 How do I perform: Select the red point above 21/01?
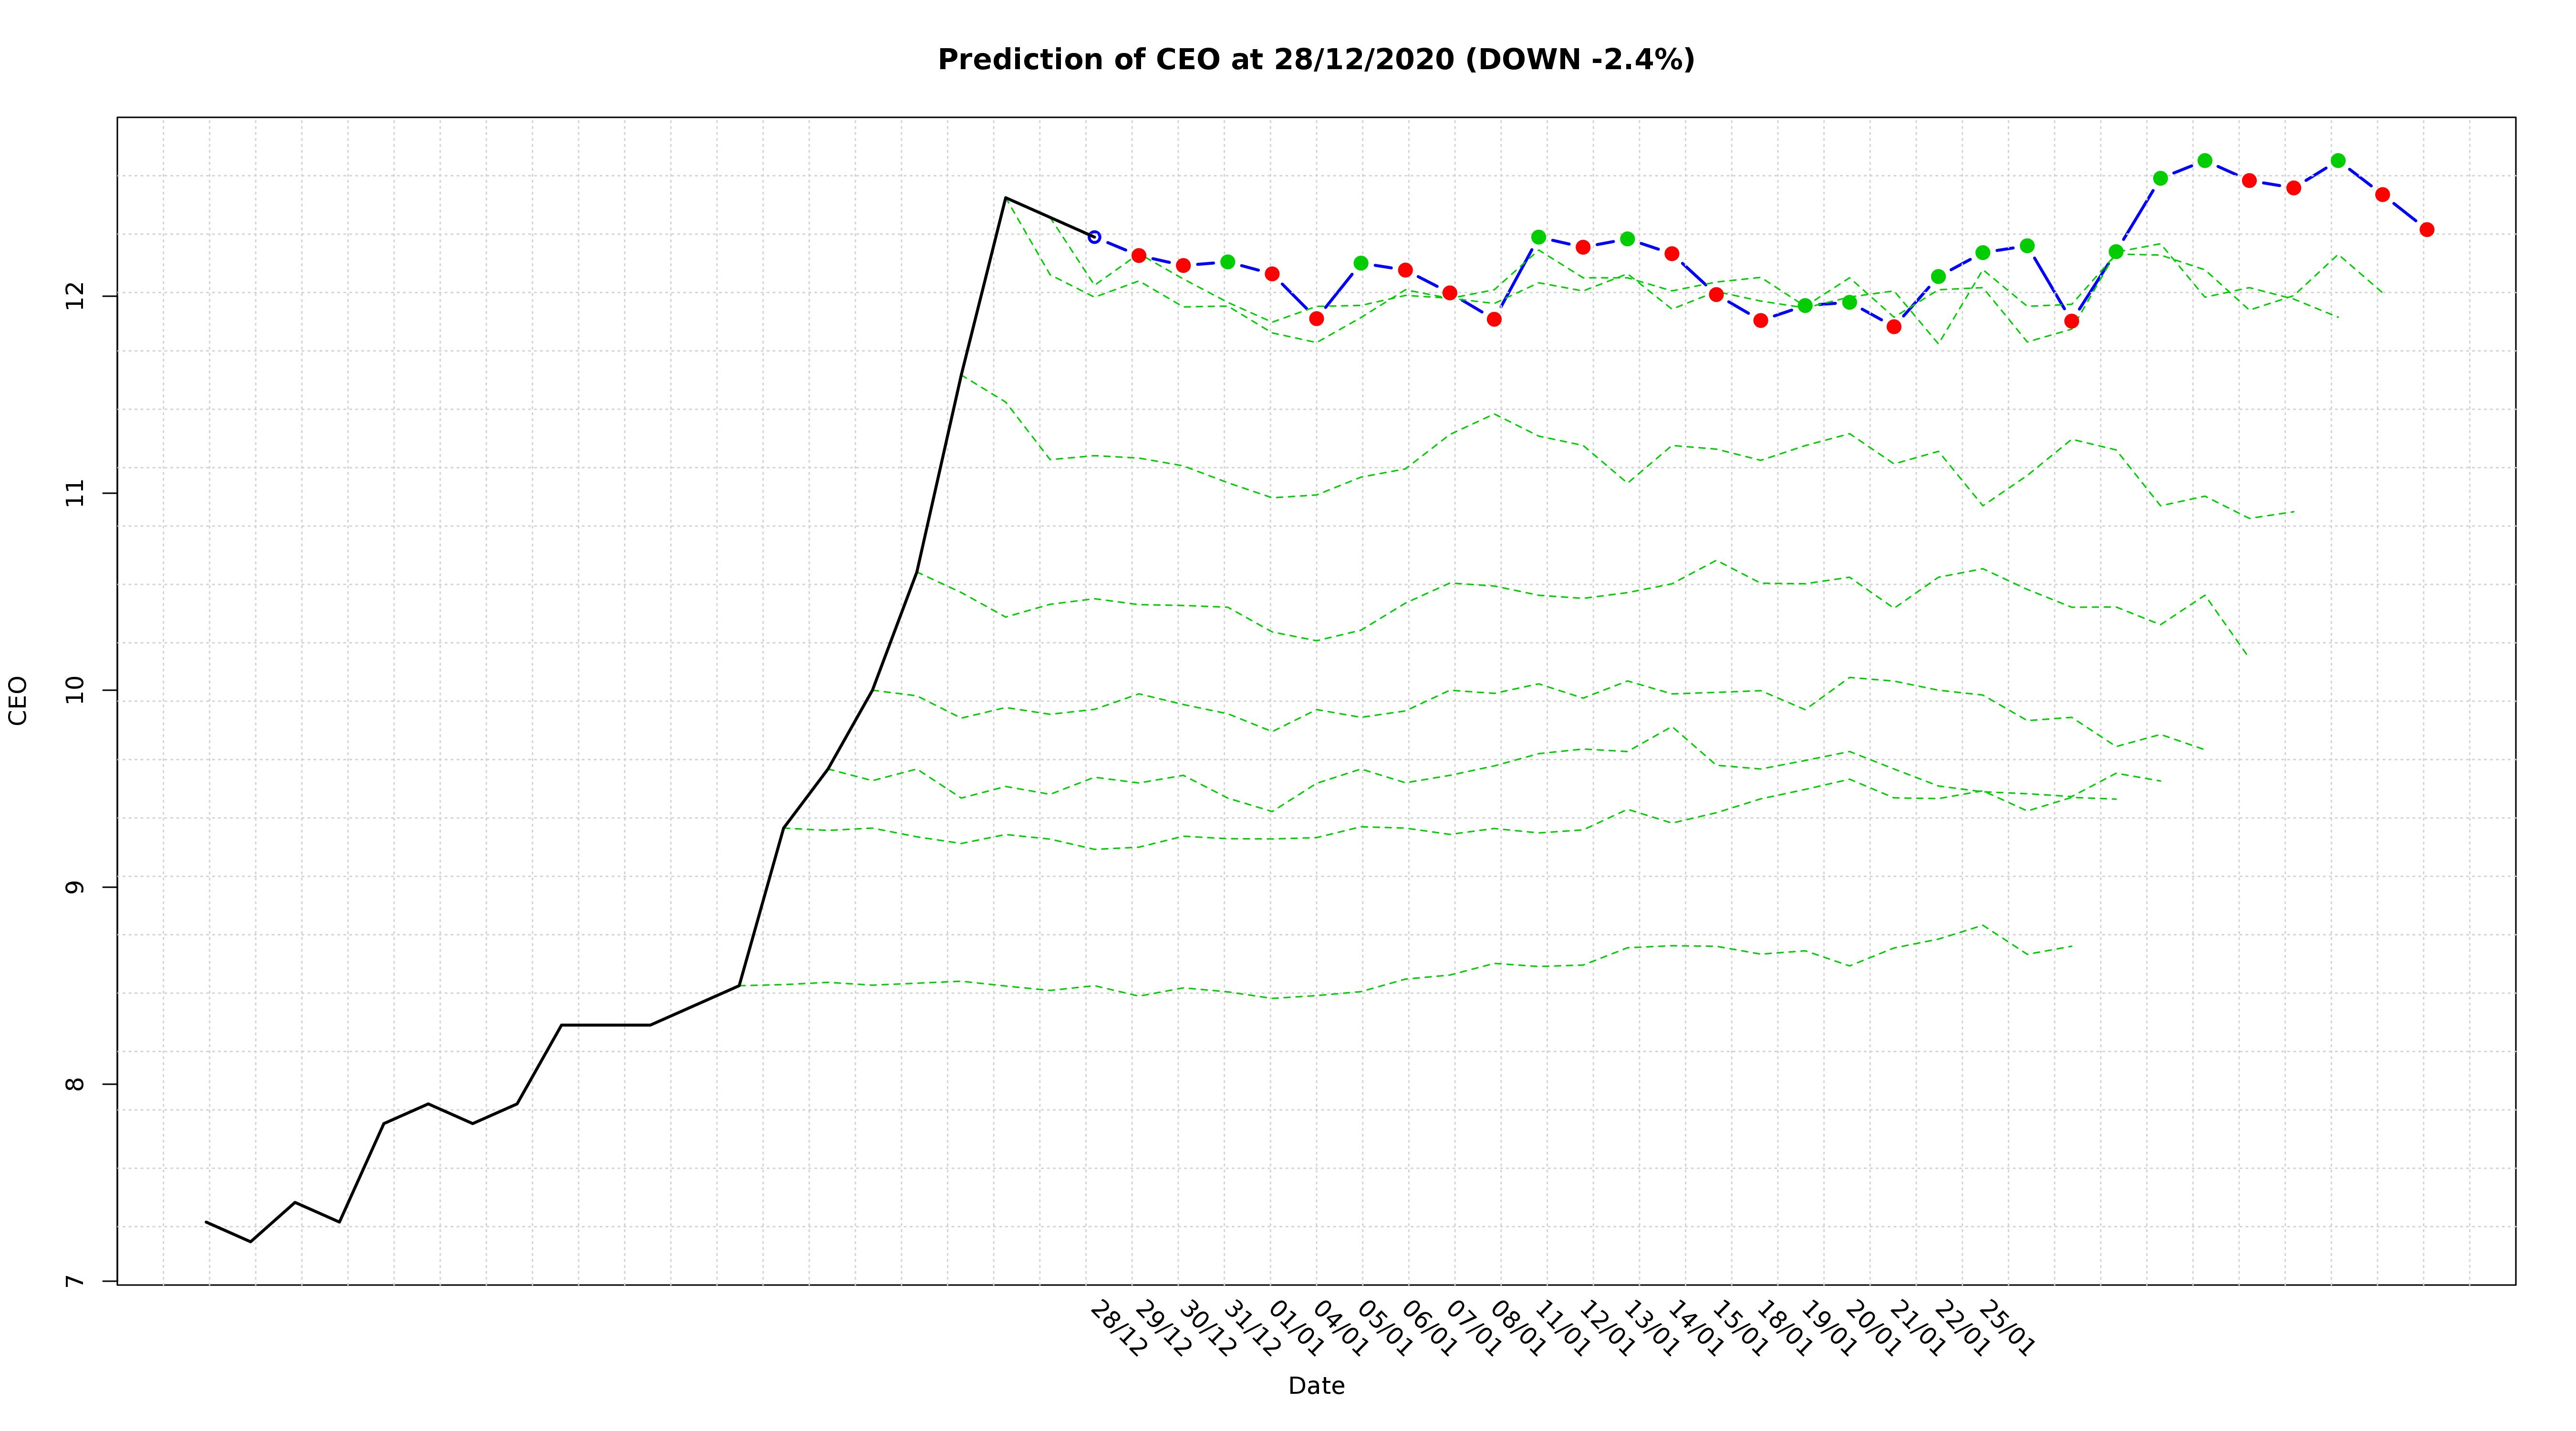pyautogui.click(x=1894, y=327)
